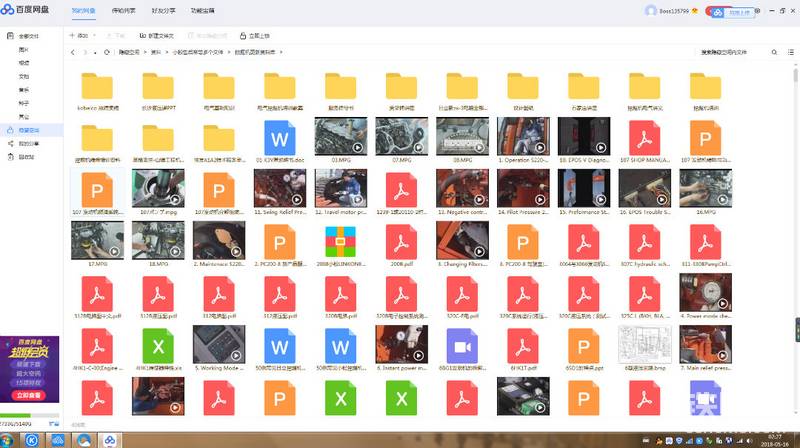Expand the dropdown arrow next to the upload button
800x448 pixels.
(x=94, y=36)
